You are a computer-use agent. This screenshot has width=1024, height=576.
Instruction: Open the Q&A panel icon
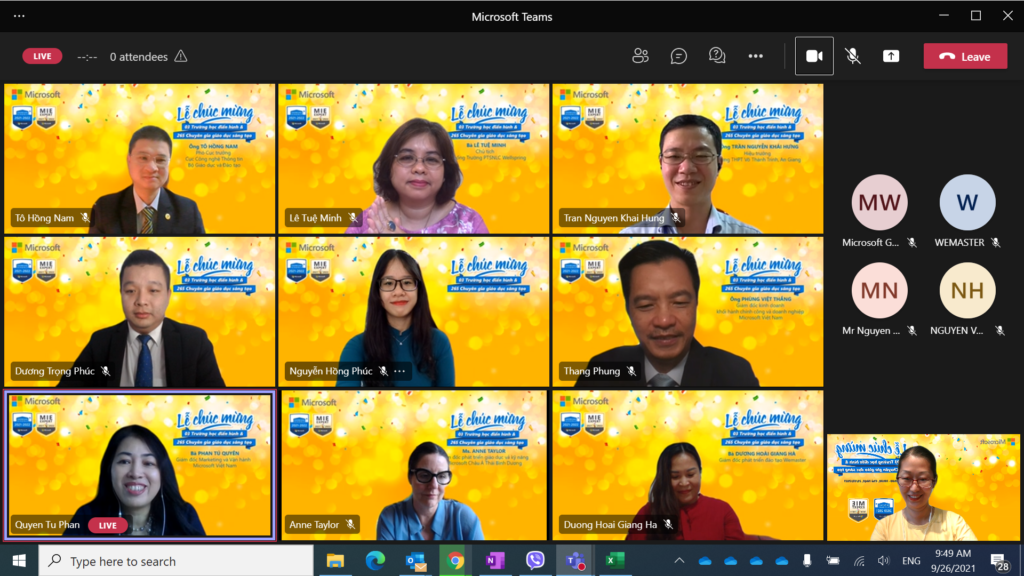(x=717, y=56)
